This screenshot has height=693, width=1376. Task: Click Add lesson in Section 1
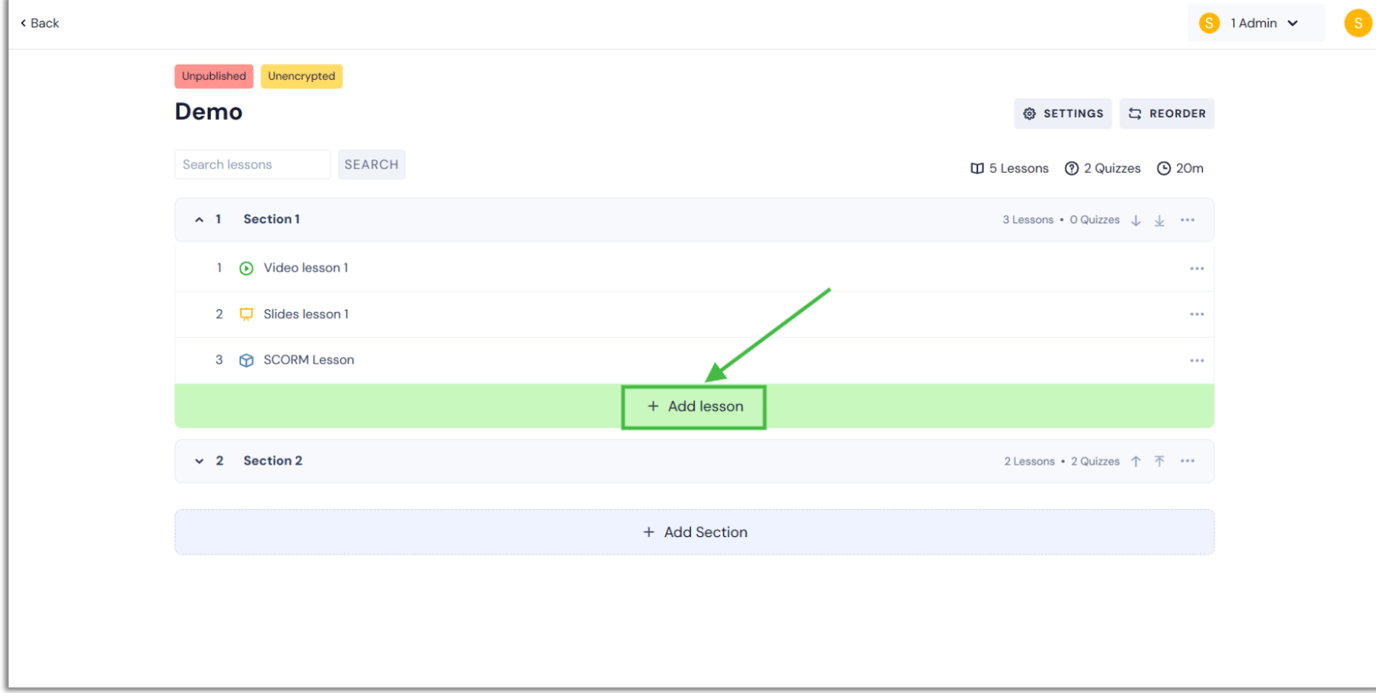(694, 406)
